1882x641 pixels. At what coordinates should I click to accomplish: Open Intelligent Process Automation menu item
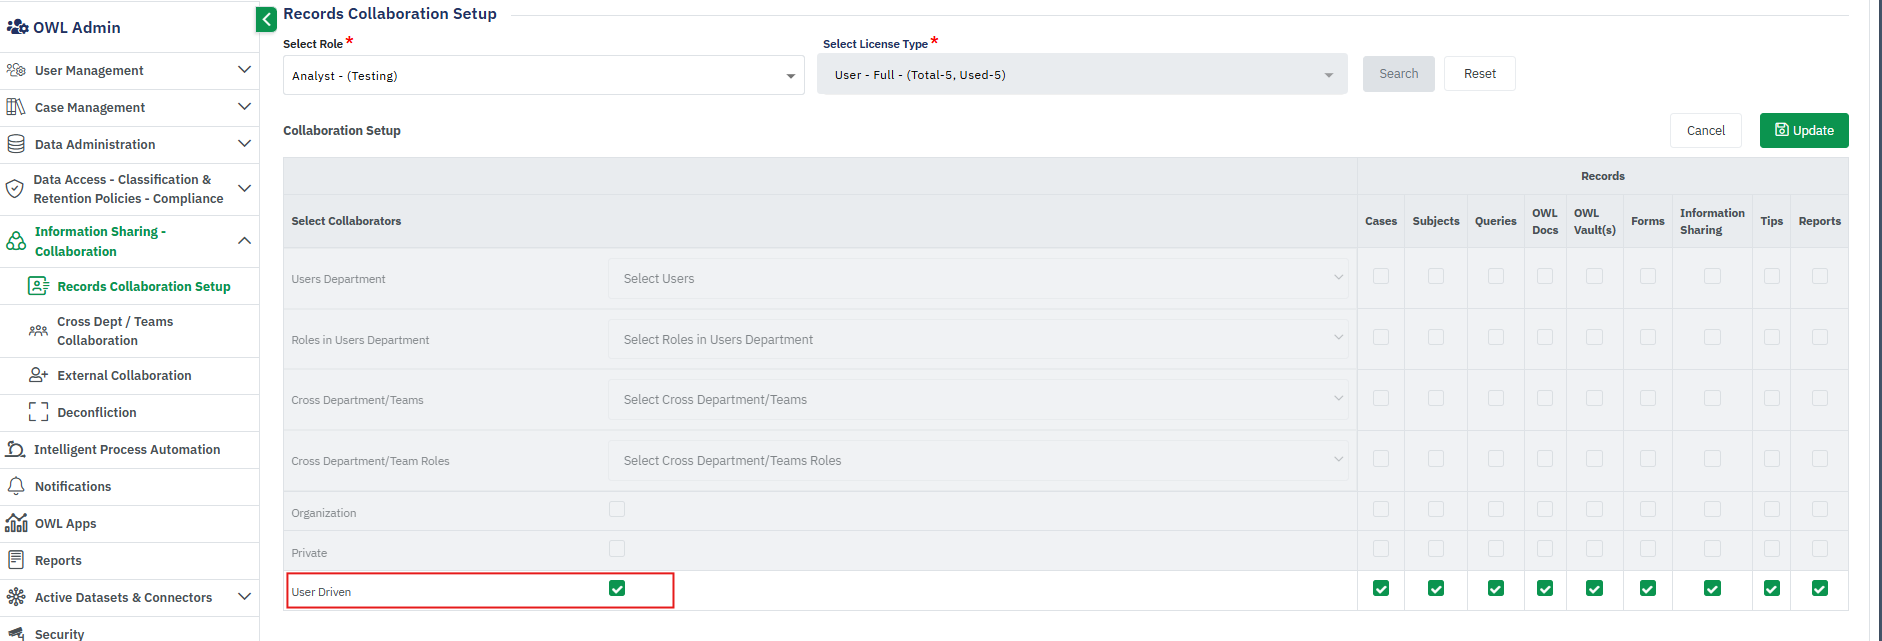[127, 450]
